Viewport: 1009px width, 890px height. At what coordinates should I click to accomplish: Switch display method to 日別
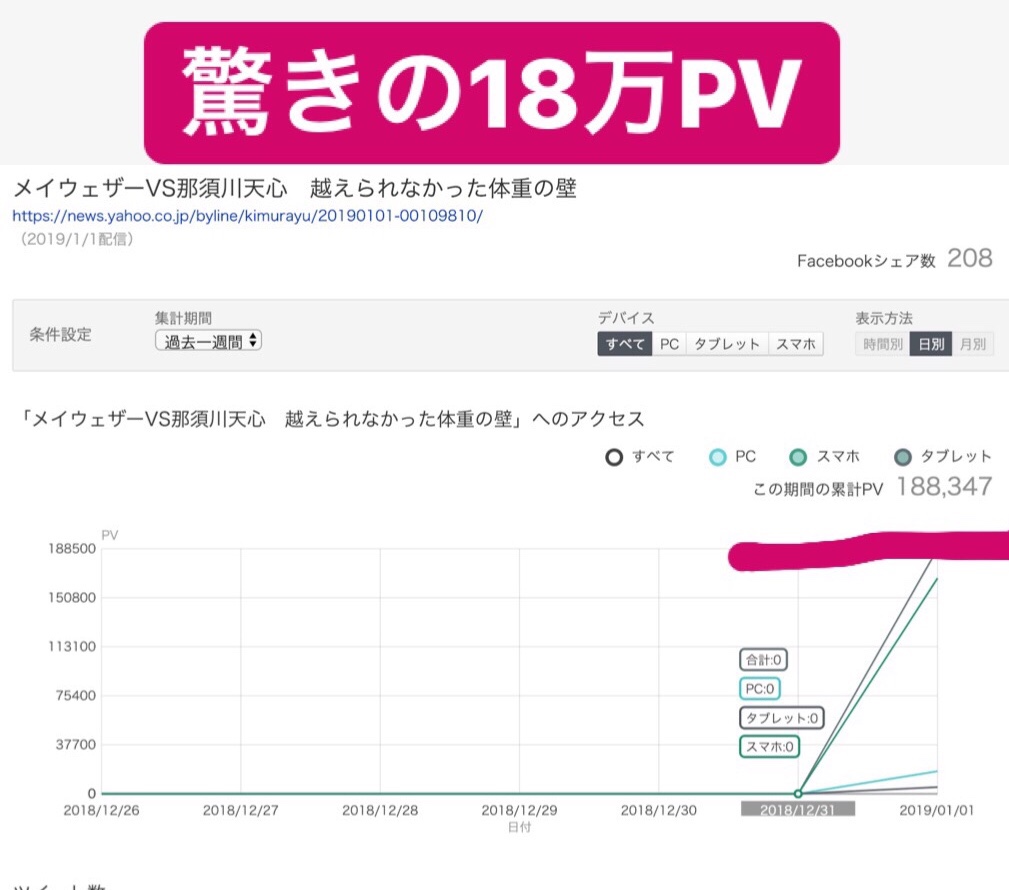click(930, 344)
